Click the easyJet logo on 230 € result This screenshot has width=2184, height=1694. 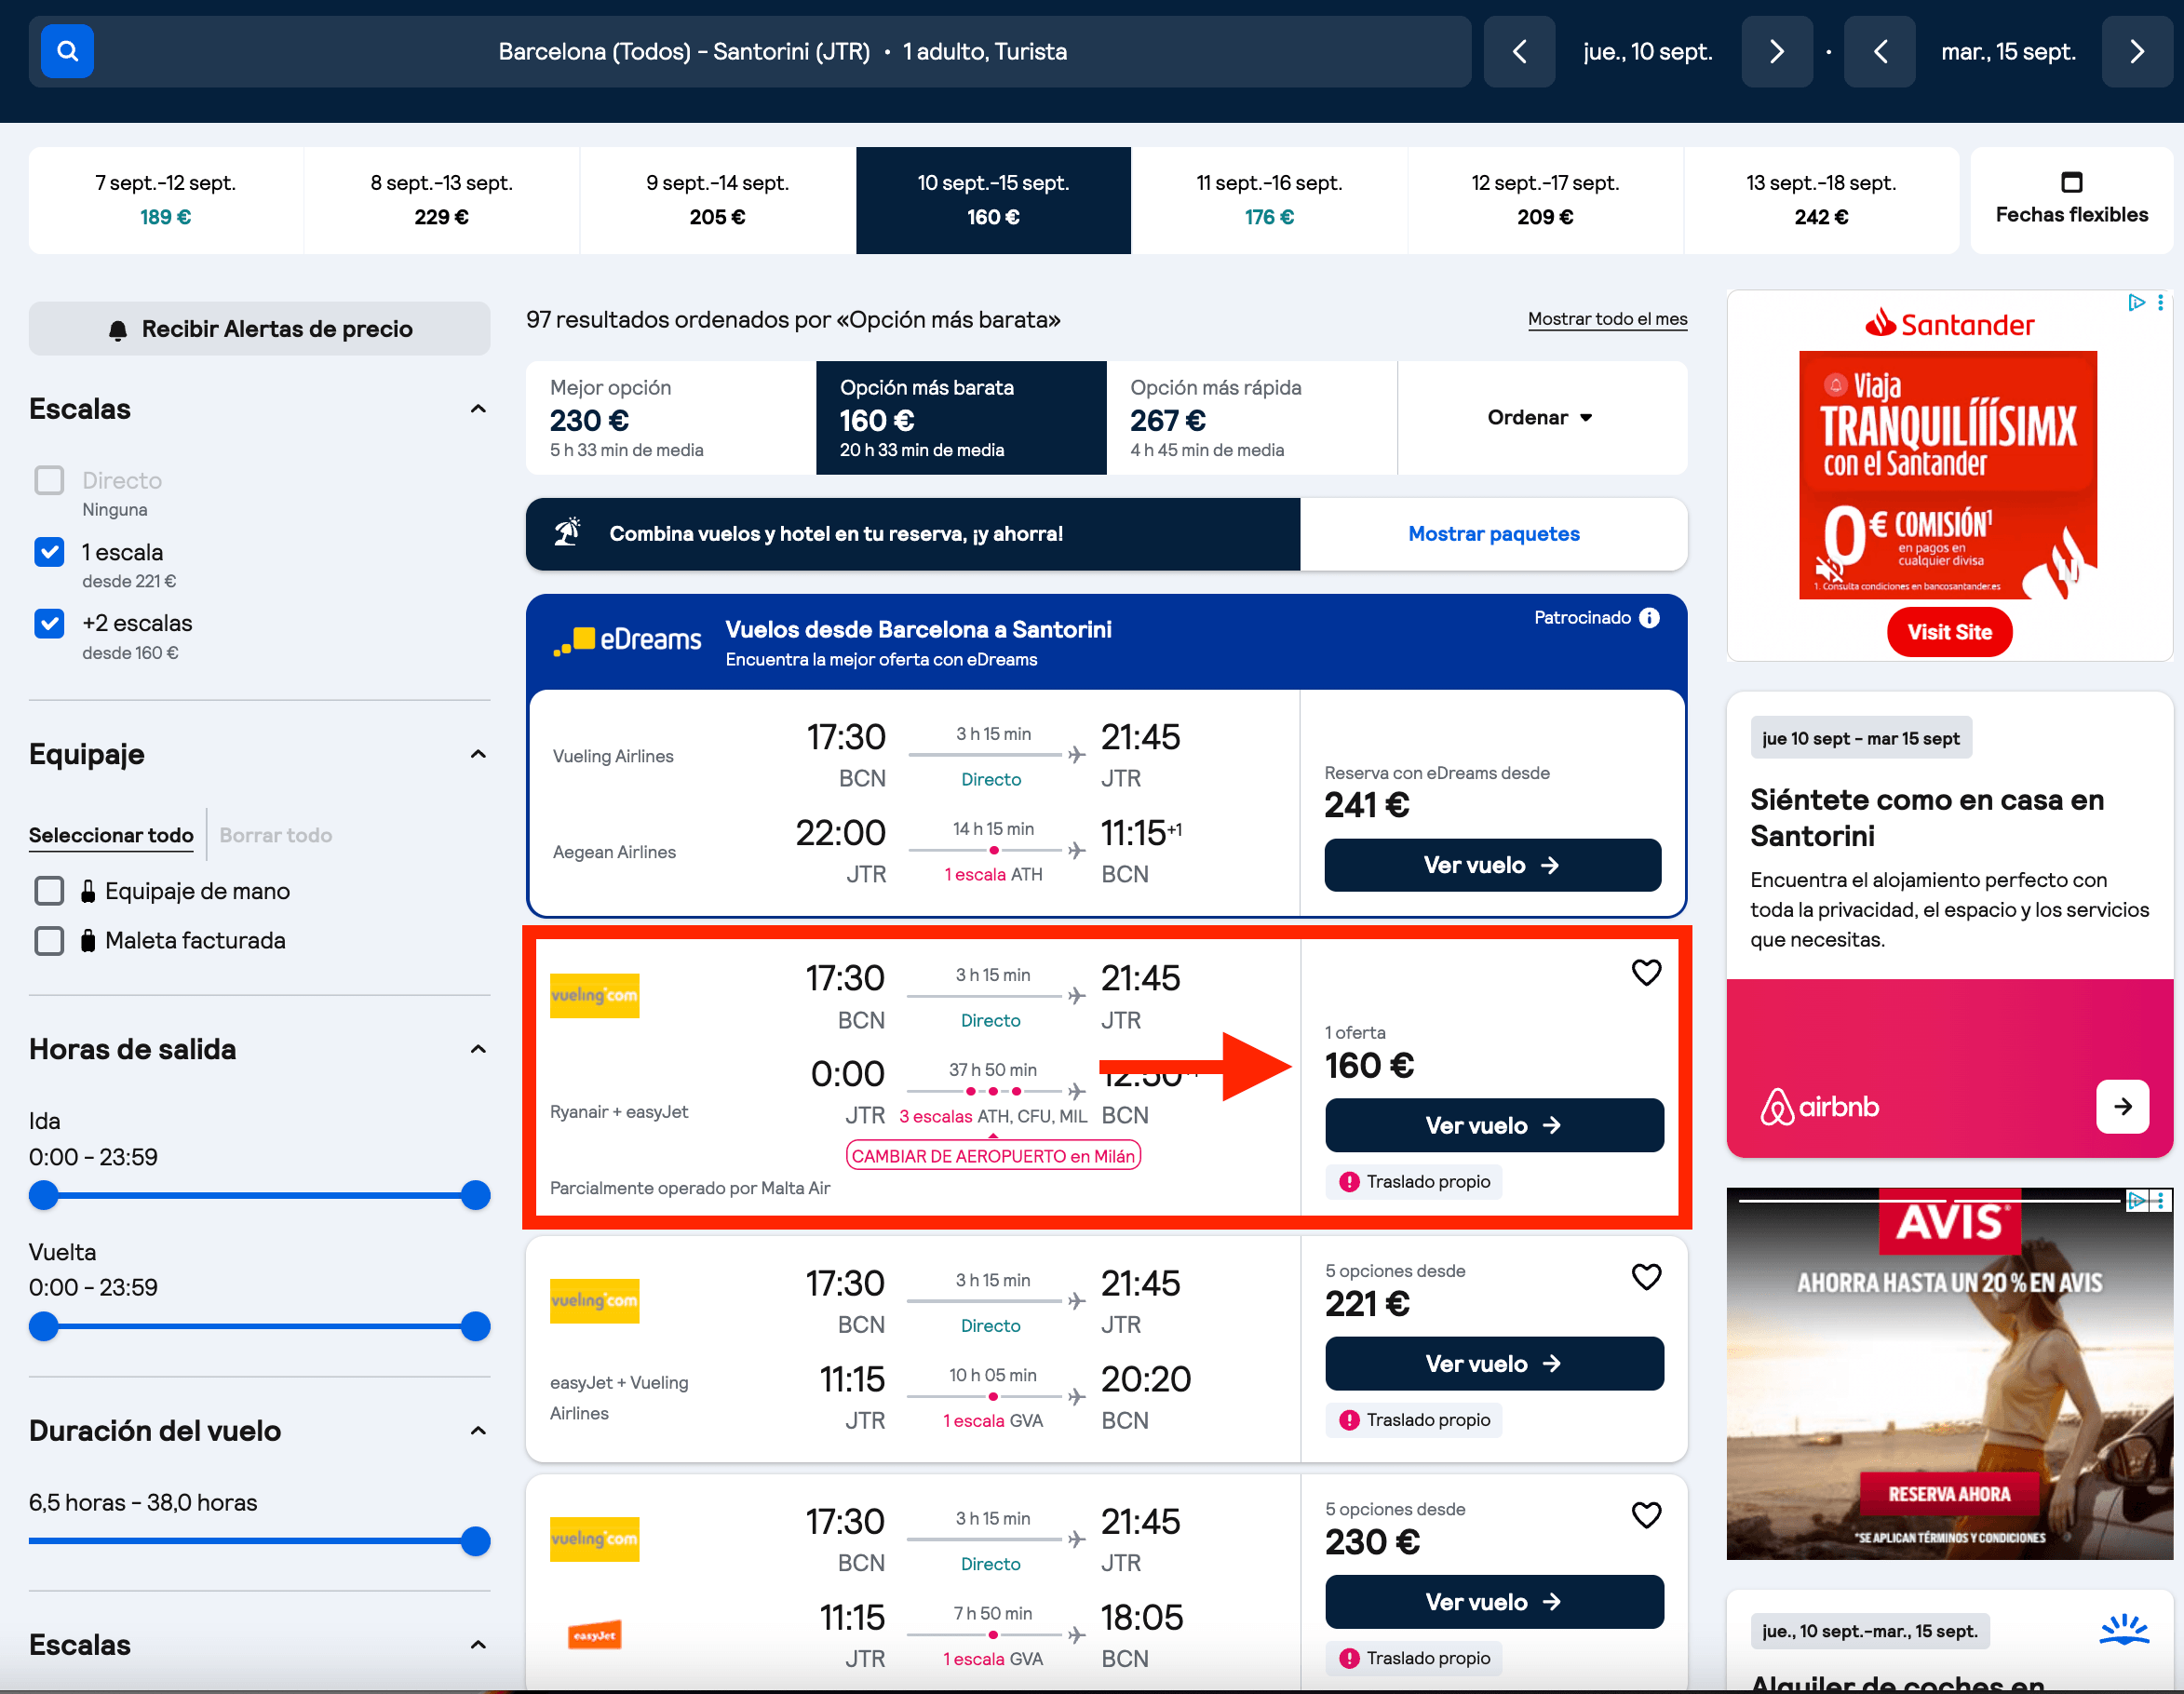[594, 1635]
